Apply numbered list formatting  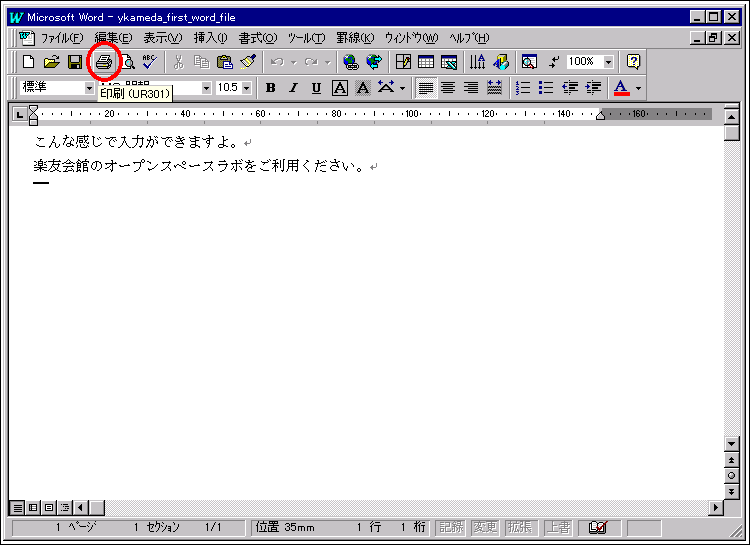pyautogui.click(x=523, y=88)
